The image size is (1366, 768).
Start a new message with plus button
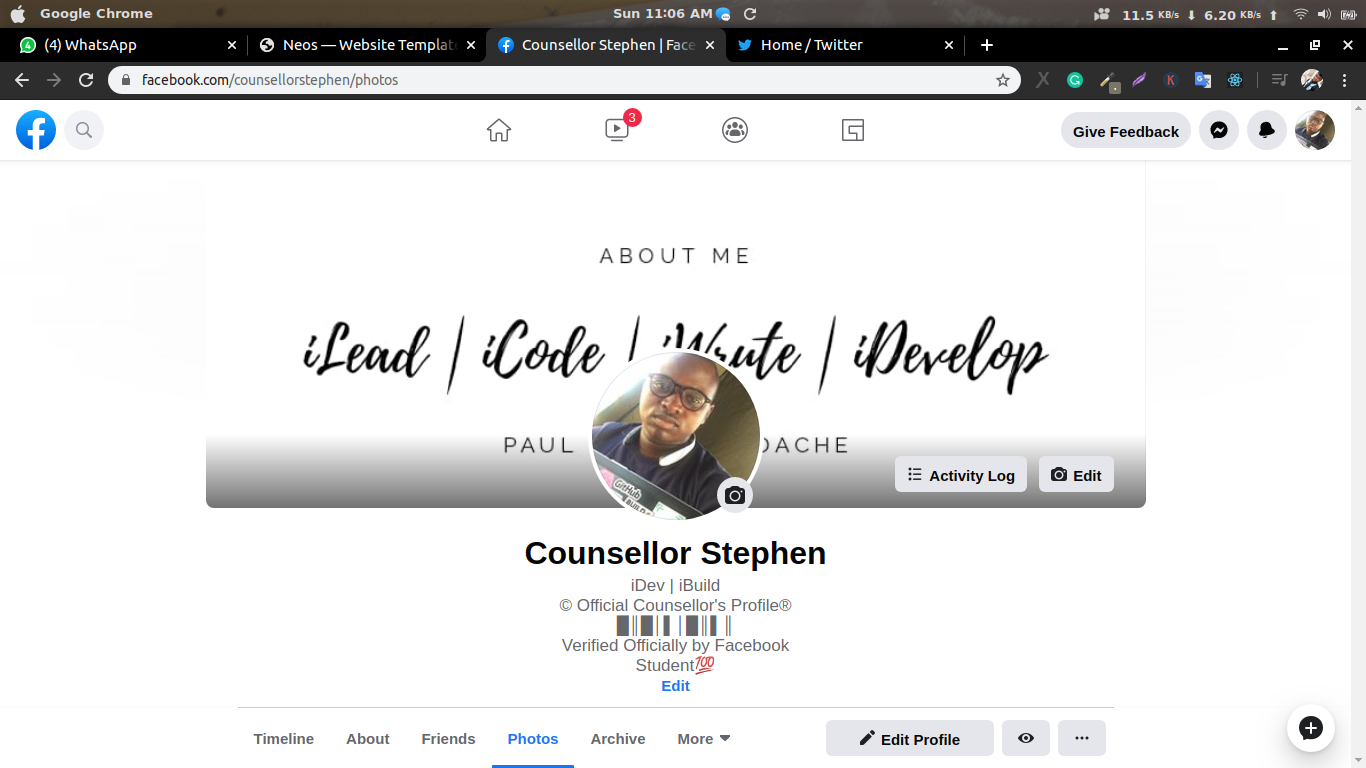(x=1311, y=727)
